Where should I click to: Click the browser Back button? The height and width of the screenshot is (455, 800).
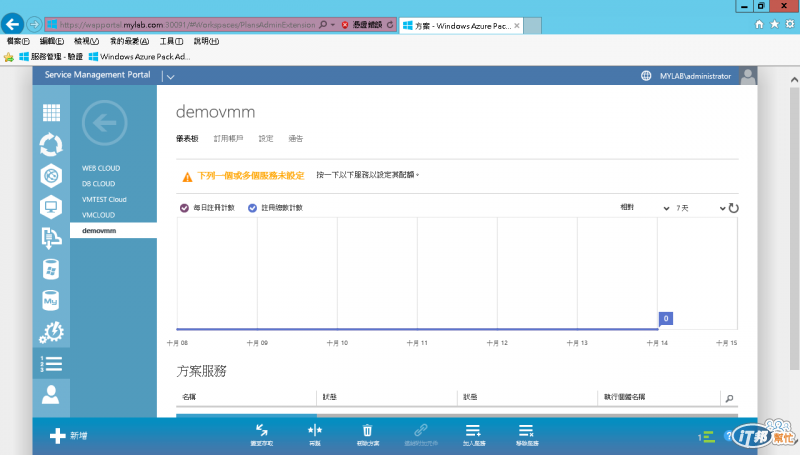pyautogui.click(x=13, y=24)
